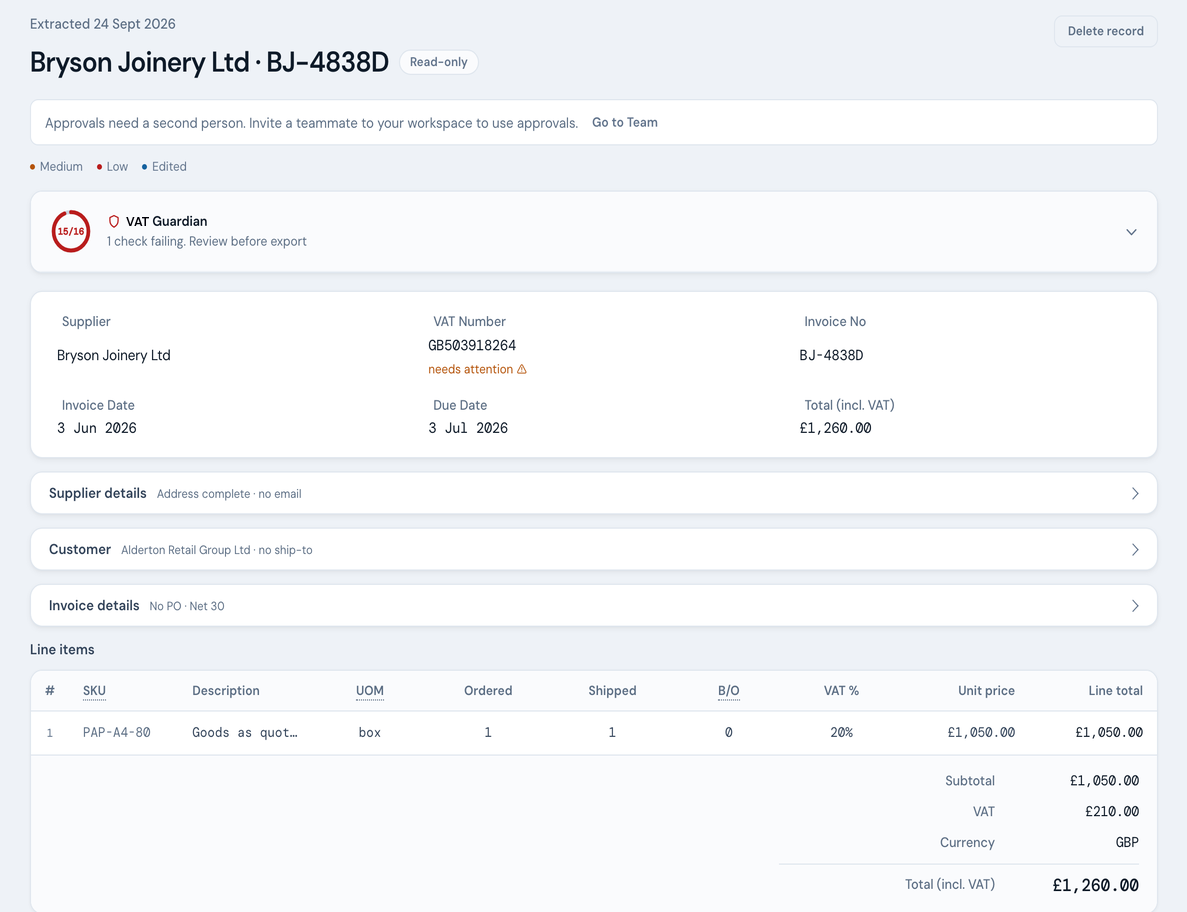The width and height of the screenshot is (1187, 912).
Task: Click the VAT Number value GB503918264
Action: coord(472,345)
